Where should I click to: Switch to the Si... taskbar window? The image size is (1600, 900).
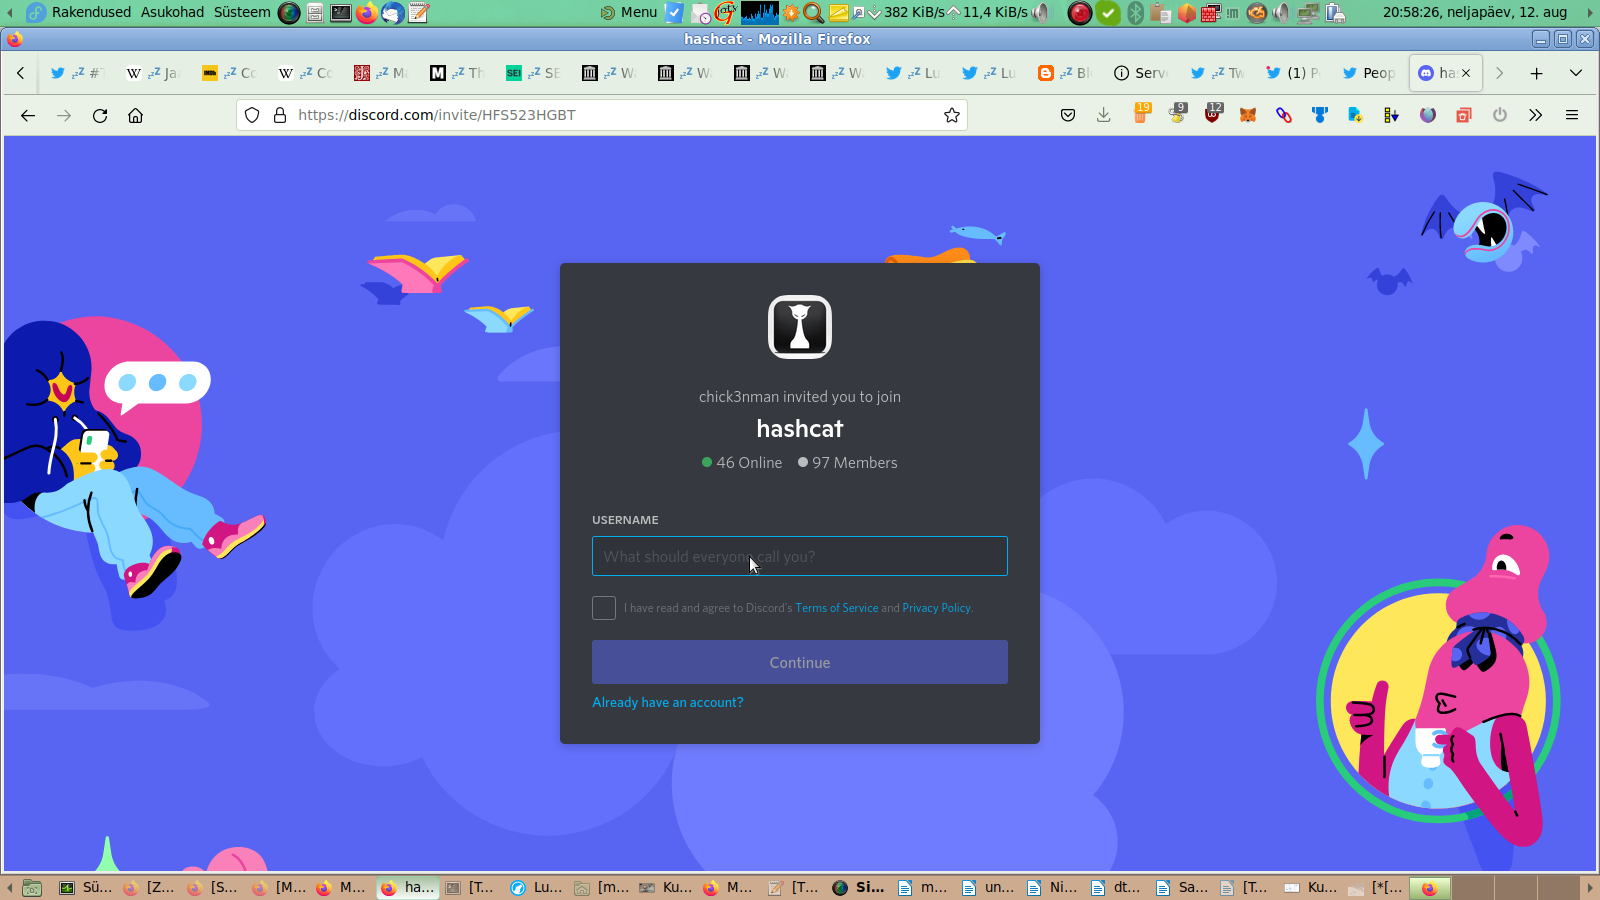pyautogui.click(x=859, y=887)
